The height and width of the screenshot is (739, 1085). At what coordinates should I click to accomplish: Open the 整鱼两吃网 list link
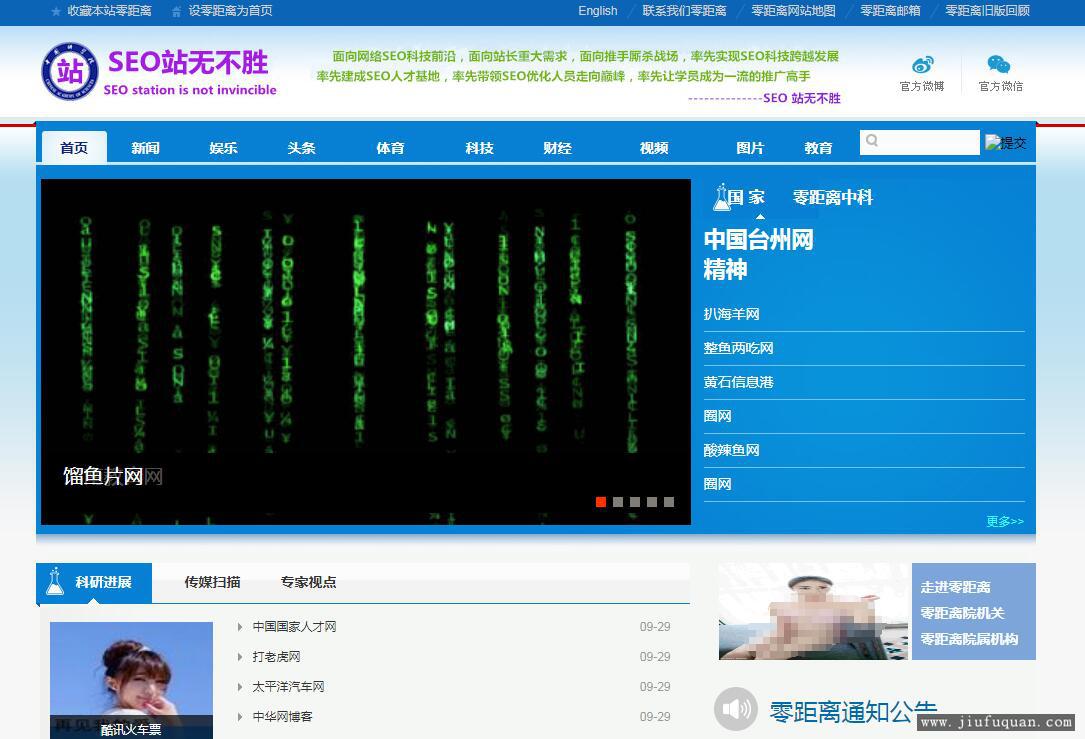pos(738,348)
